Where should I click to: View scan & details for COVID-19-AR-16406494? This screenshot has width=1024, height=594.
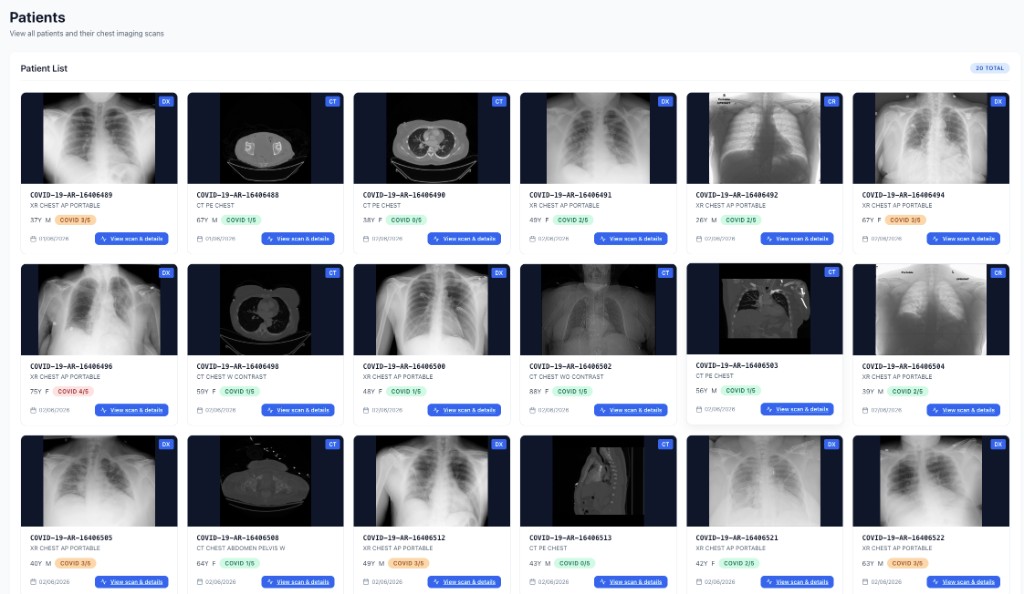(x=963, y=239)
